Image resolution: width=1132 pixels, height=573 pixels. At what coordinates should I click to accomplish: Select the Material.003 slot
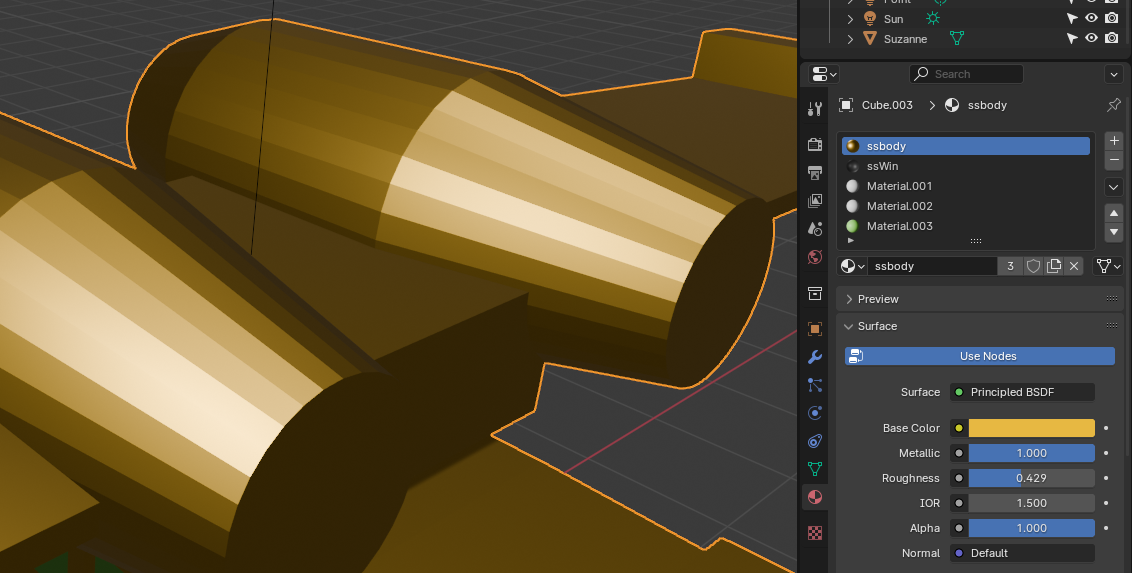point(966,226)
